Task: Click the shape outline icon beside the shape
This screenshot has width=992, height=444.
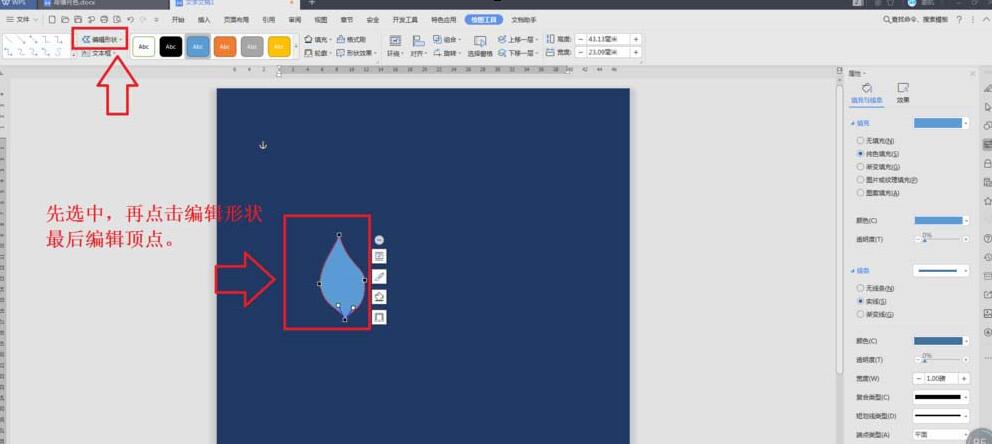Action: 379,317
